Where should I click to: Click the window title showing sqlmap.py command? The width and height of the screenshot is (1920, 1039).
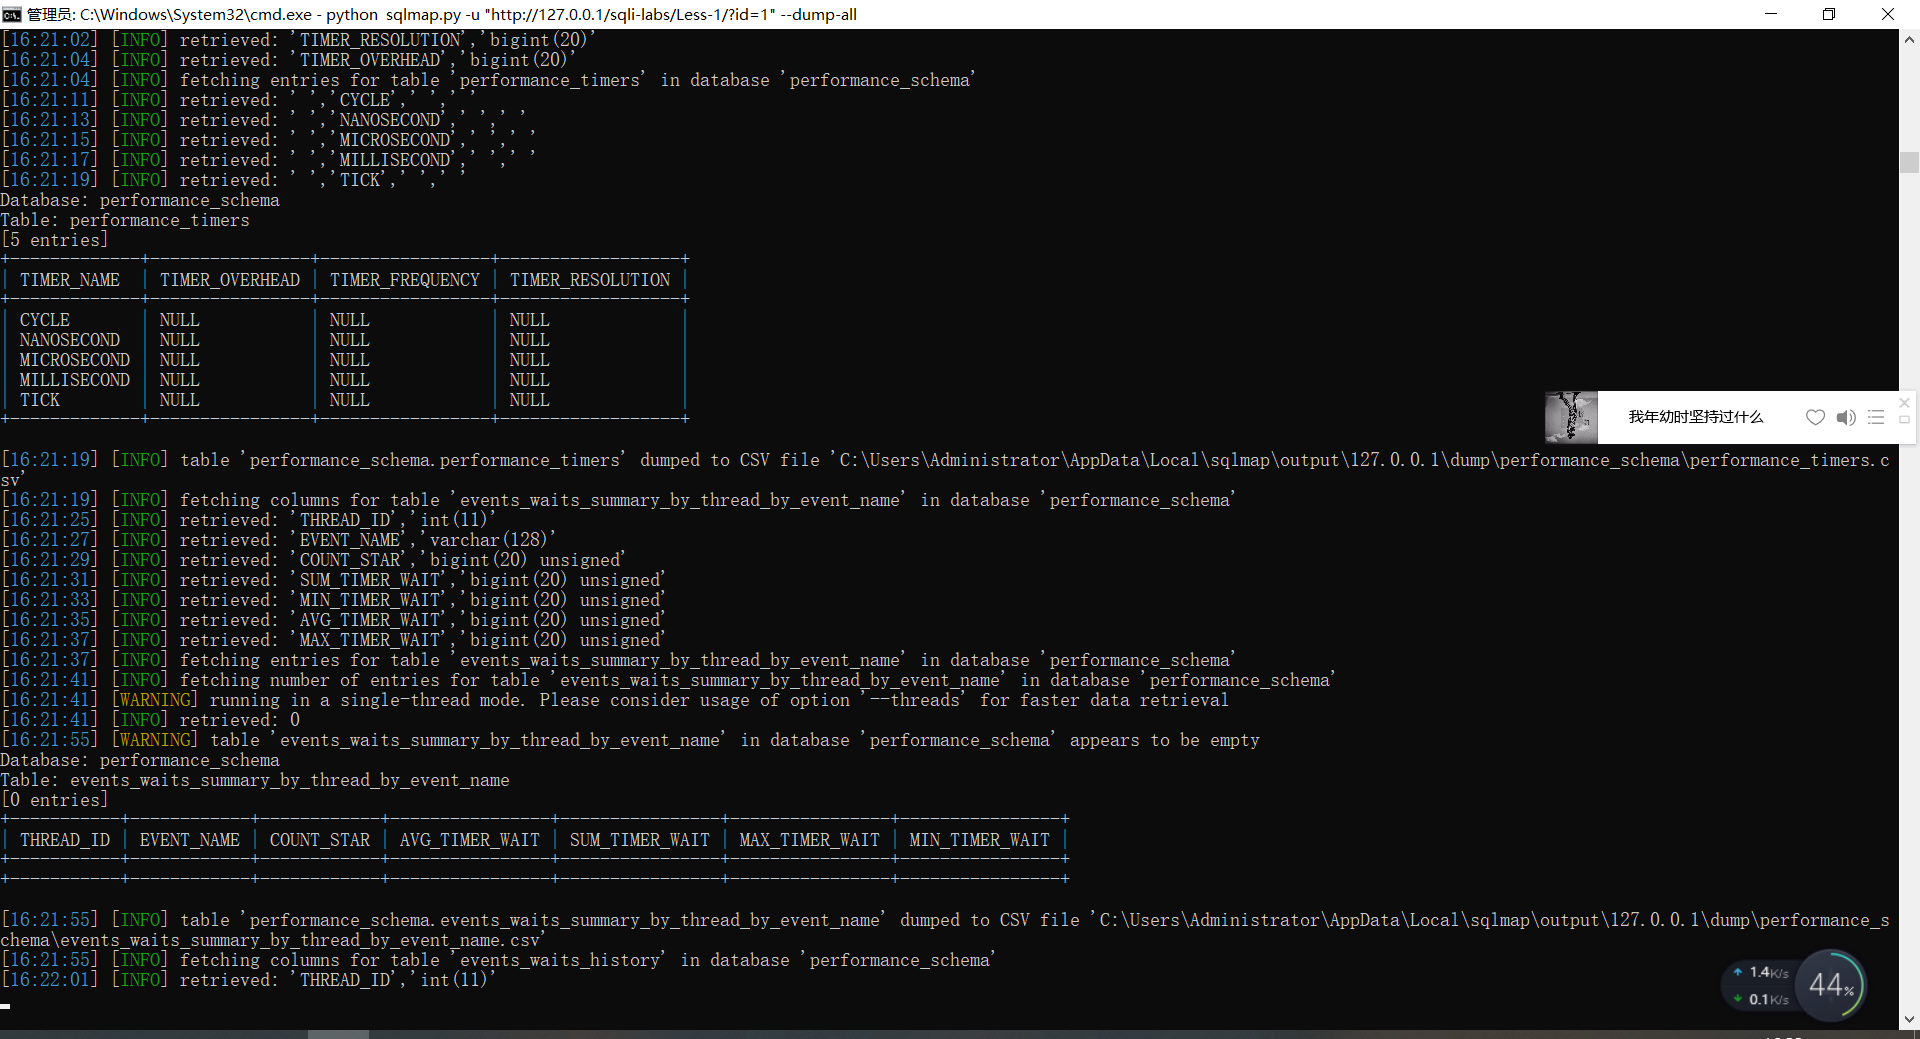[442, 14]
